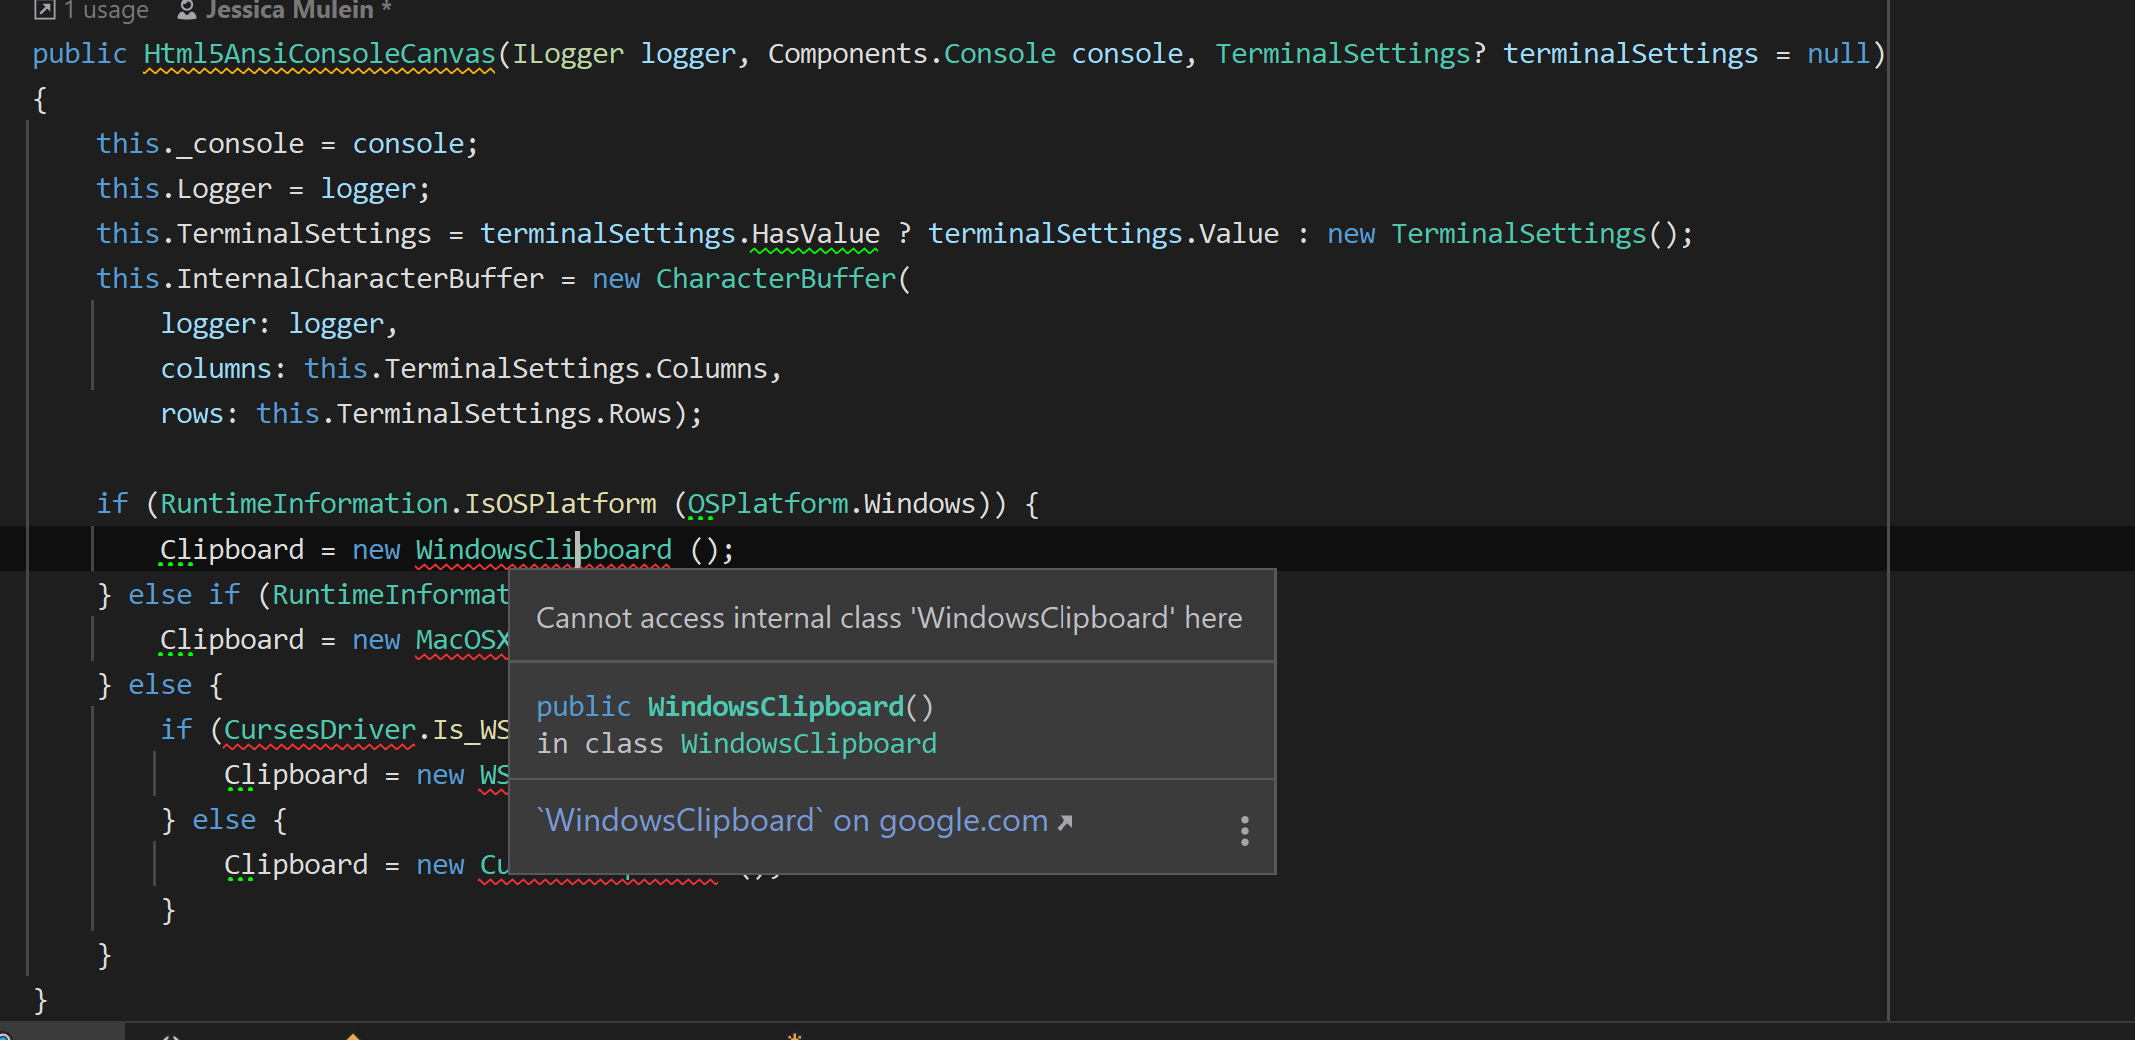2135x1040 pixels.
Task: Open the tooltip's three-dot more options
Action: pyautogui.click(x=1244, y=830)
